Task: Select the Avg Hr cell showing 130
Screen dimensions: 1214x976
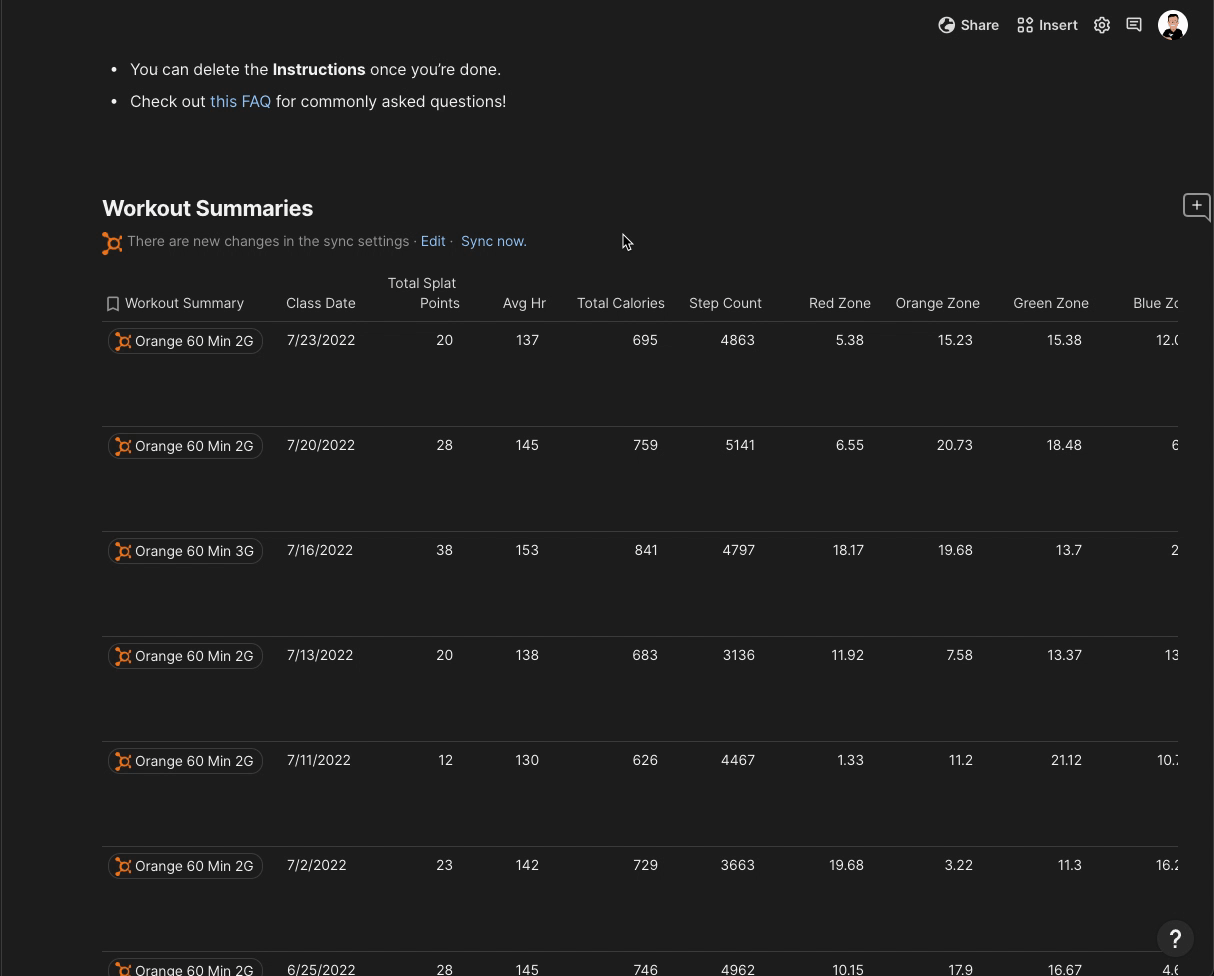Action: point(527,760)
